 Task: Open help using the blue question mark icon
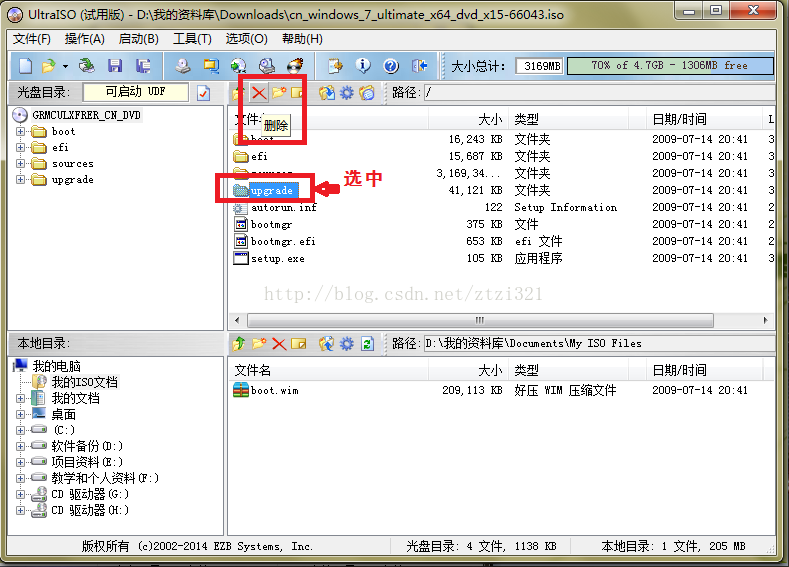(x=391, y=66)
